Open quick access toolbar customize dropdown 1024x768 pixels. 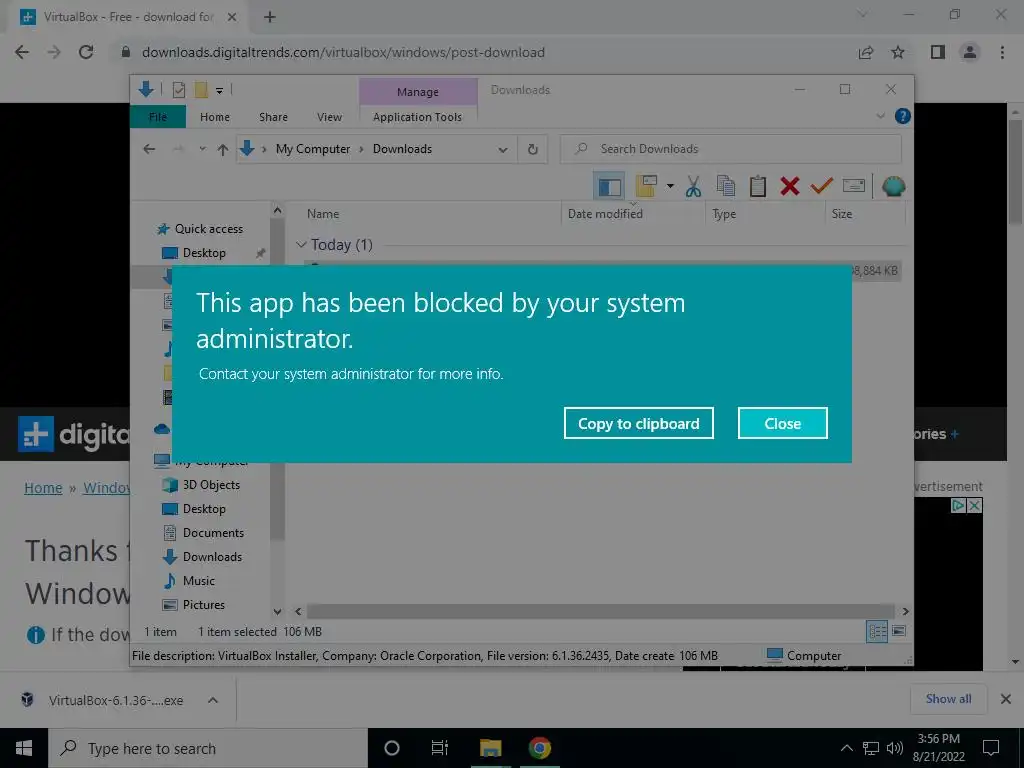point(219,91)
